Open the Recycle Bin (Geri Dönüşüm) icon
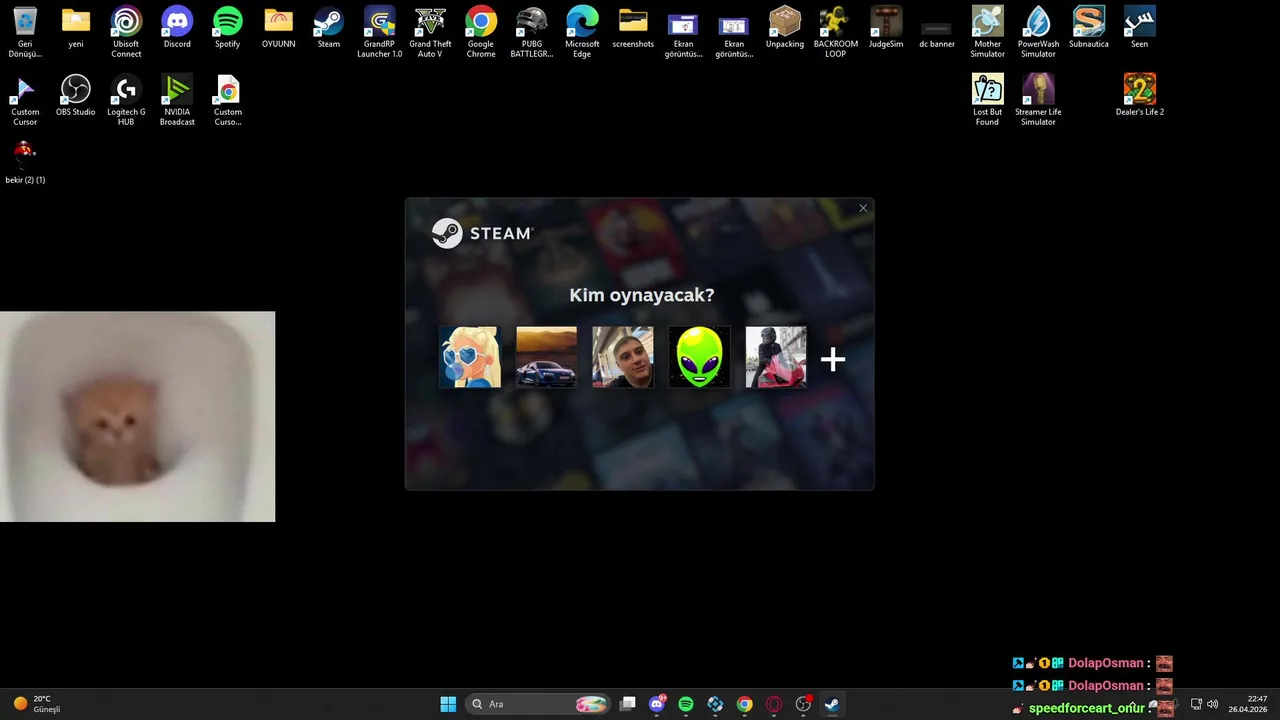Screen dimensions: 1280x720 [25, 32]
